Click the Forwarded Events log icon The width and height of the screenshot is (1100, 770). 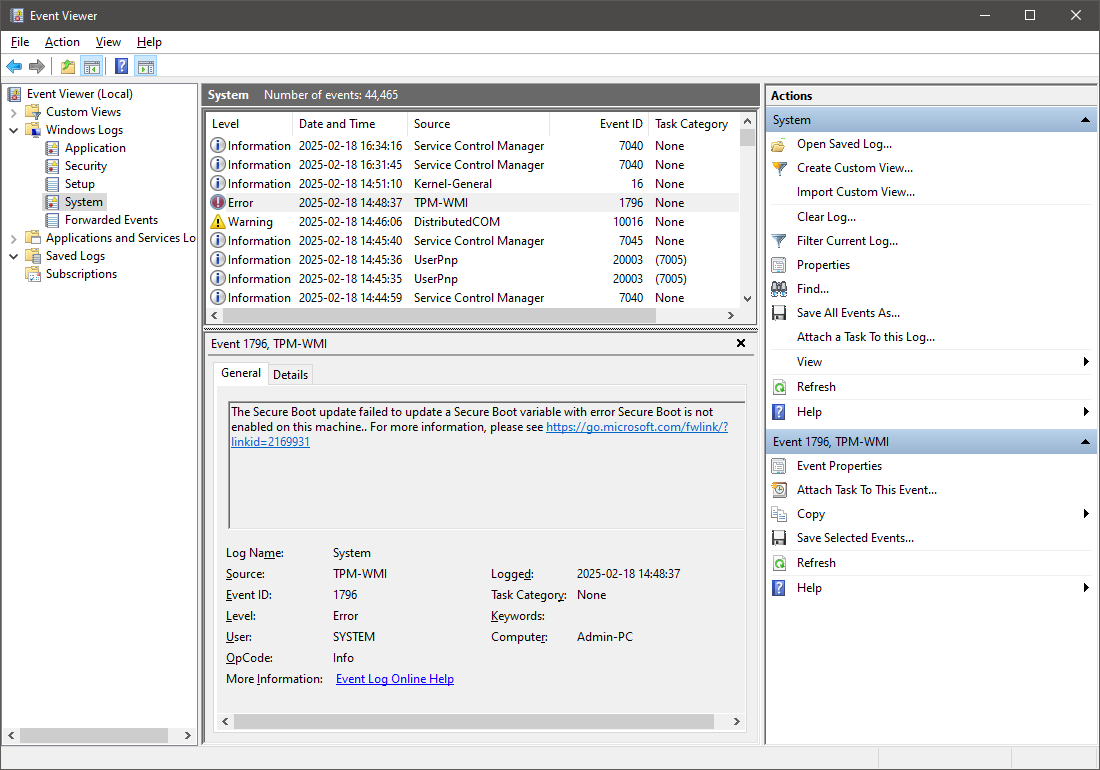click(52, 220)
